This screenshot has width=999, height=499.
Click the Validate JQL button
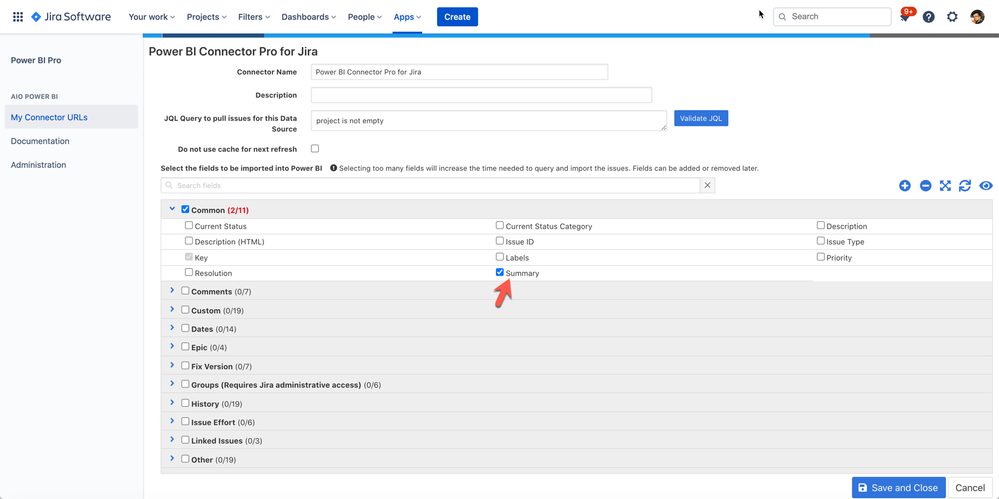coord(701,119)
